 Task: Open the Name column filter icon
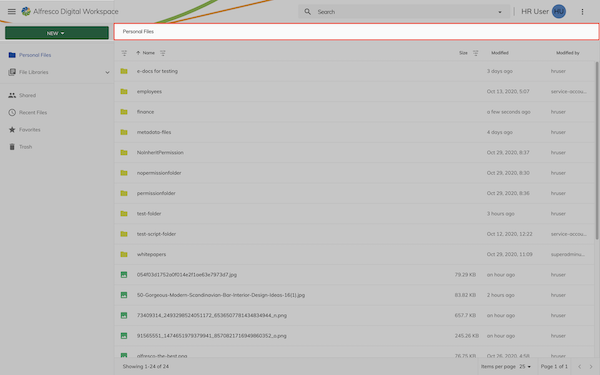(163, 53)
